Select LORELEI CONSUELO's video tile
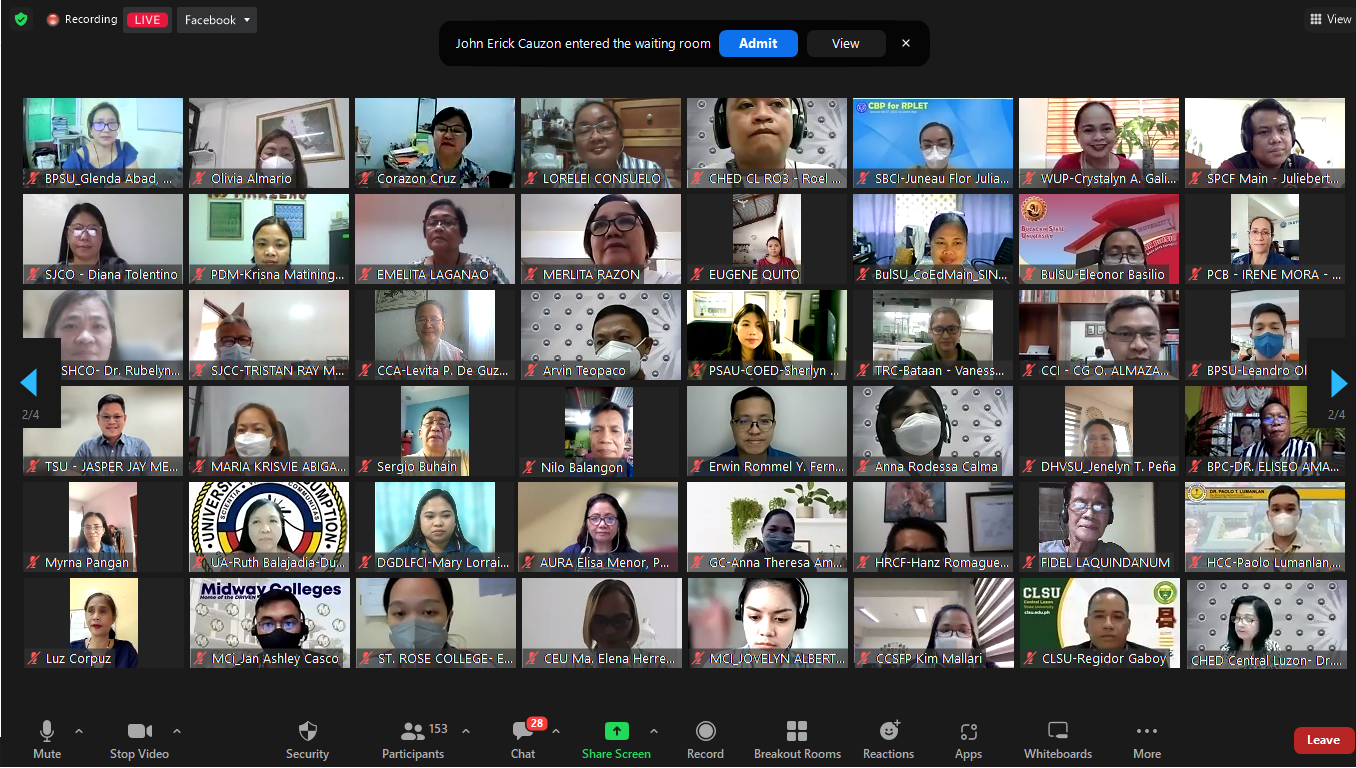The width and height of the screenshot is (1356, 768). [601, 143]
